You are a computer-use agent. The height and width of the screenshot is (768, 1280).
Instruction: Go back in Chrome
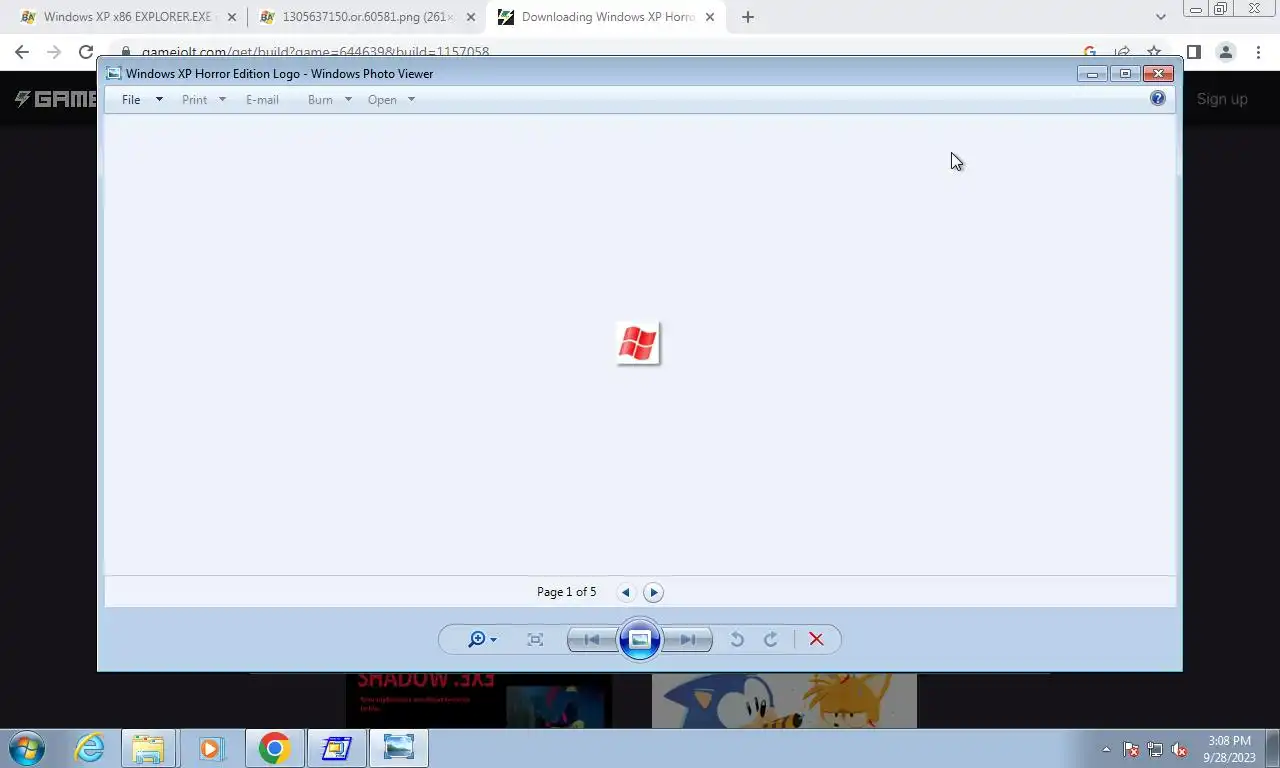click(x=22, y=52)
